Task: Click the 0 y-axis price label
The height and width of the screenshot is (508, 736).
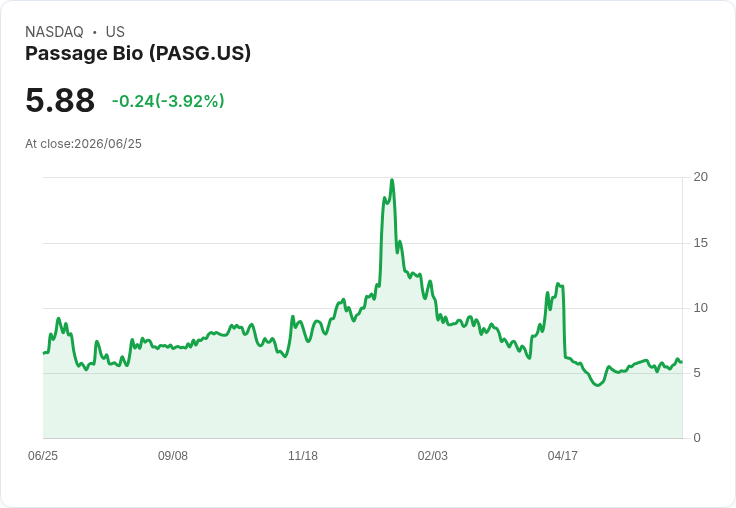Action: click(697, 438)
